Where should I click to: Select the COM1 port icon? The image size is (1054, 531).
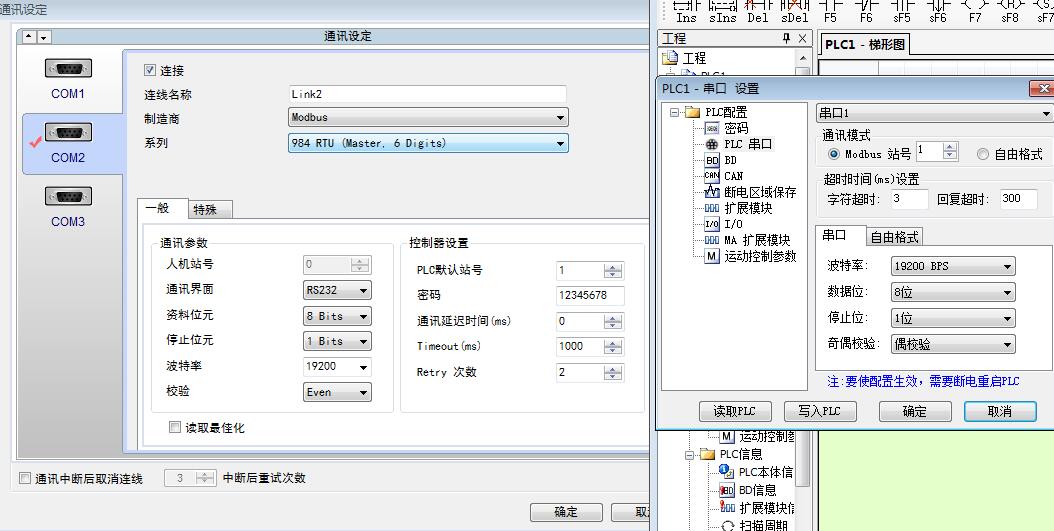click(x=68, y=70)
